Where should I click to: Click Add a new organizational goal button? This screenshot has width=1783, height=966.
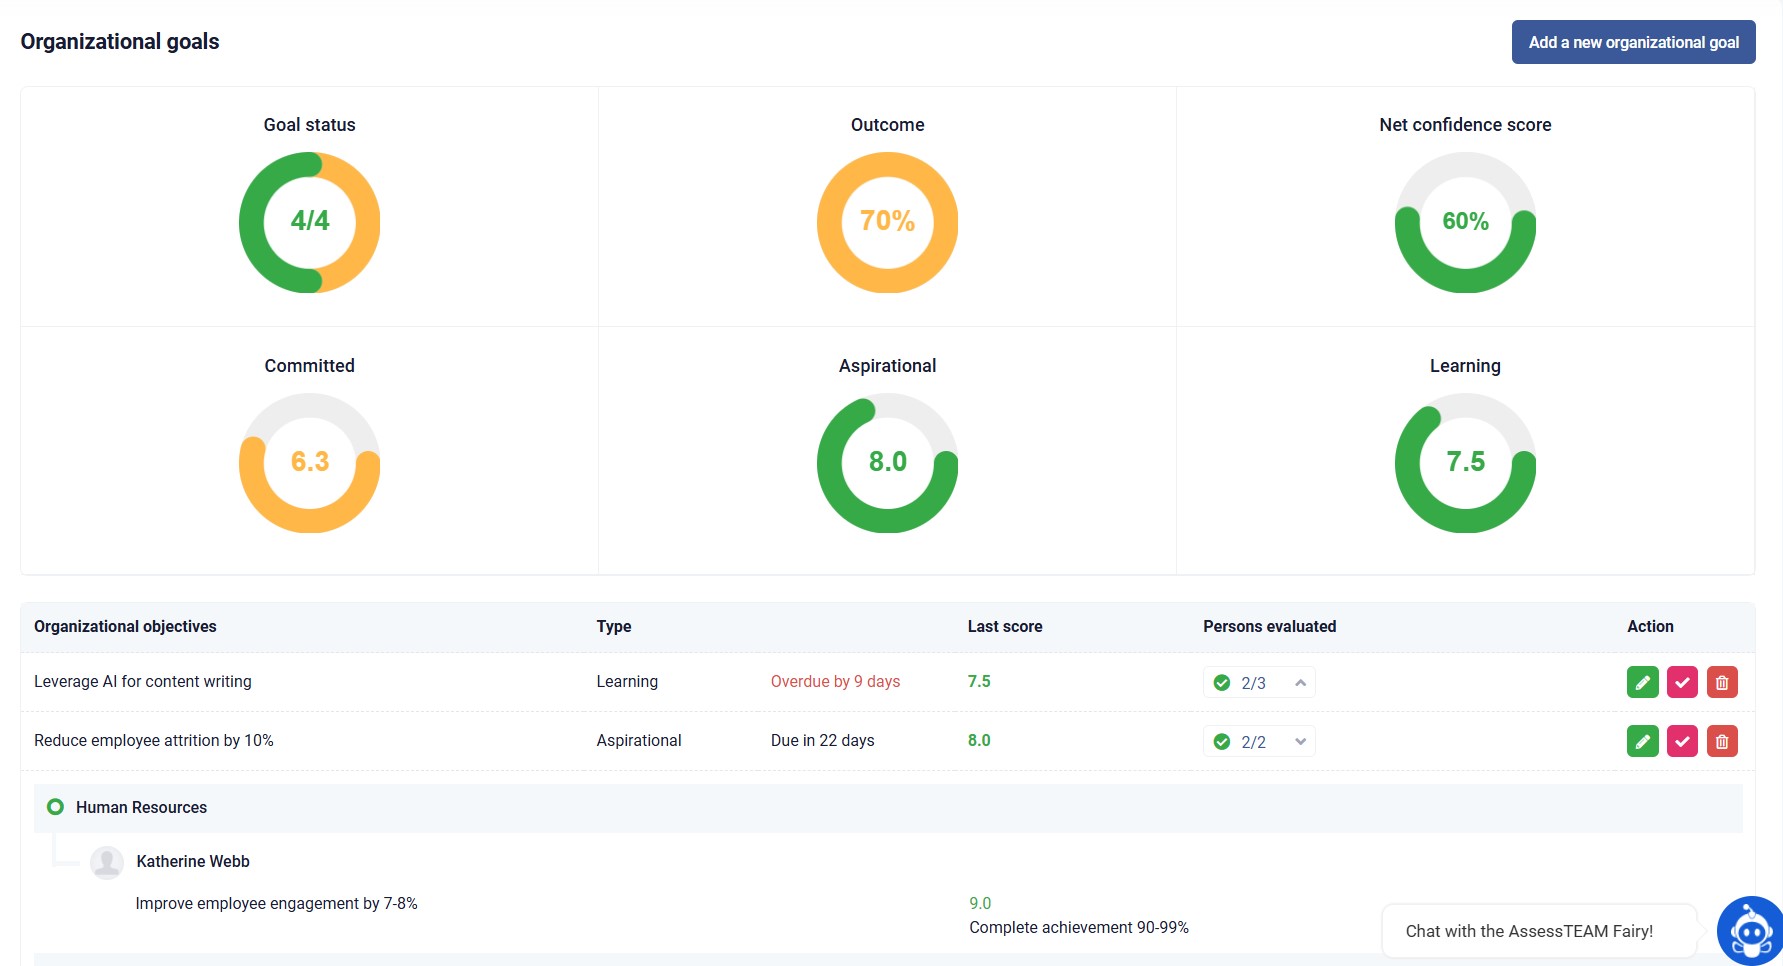click(x=1633, y=42)
